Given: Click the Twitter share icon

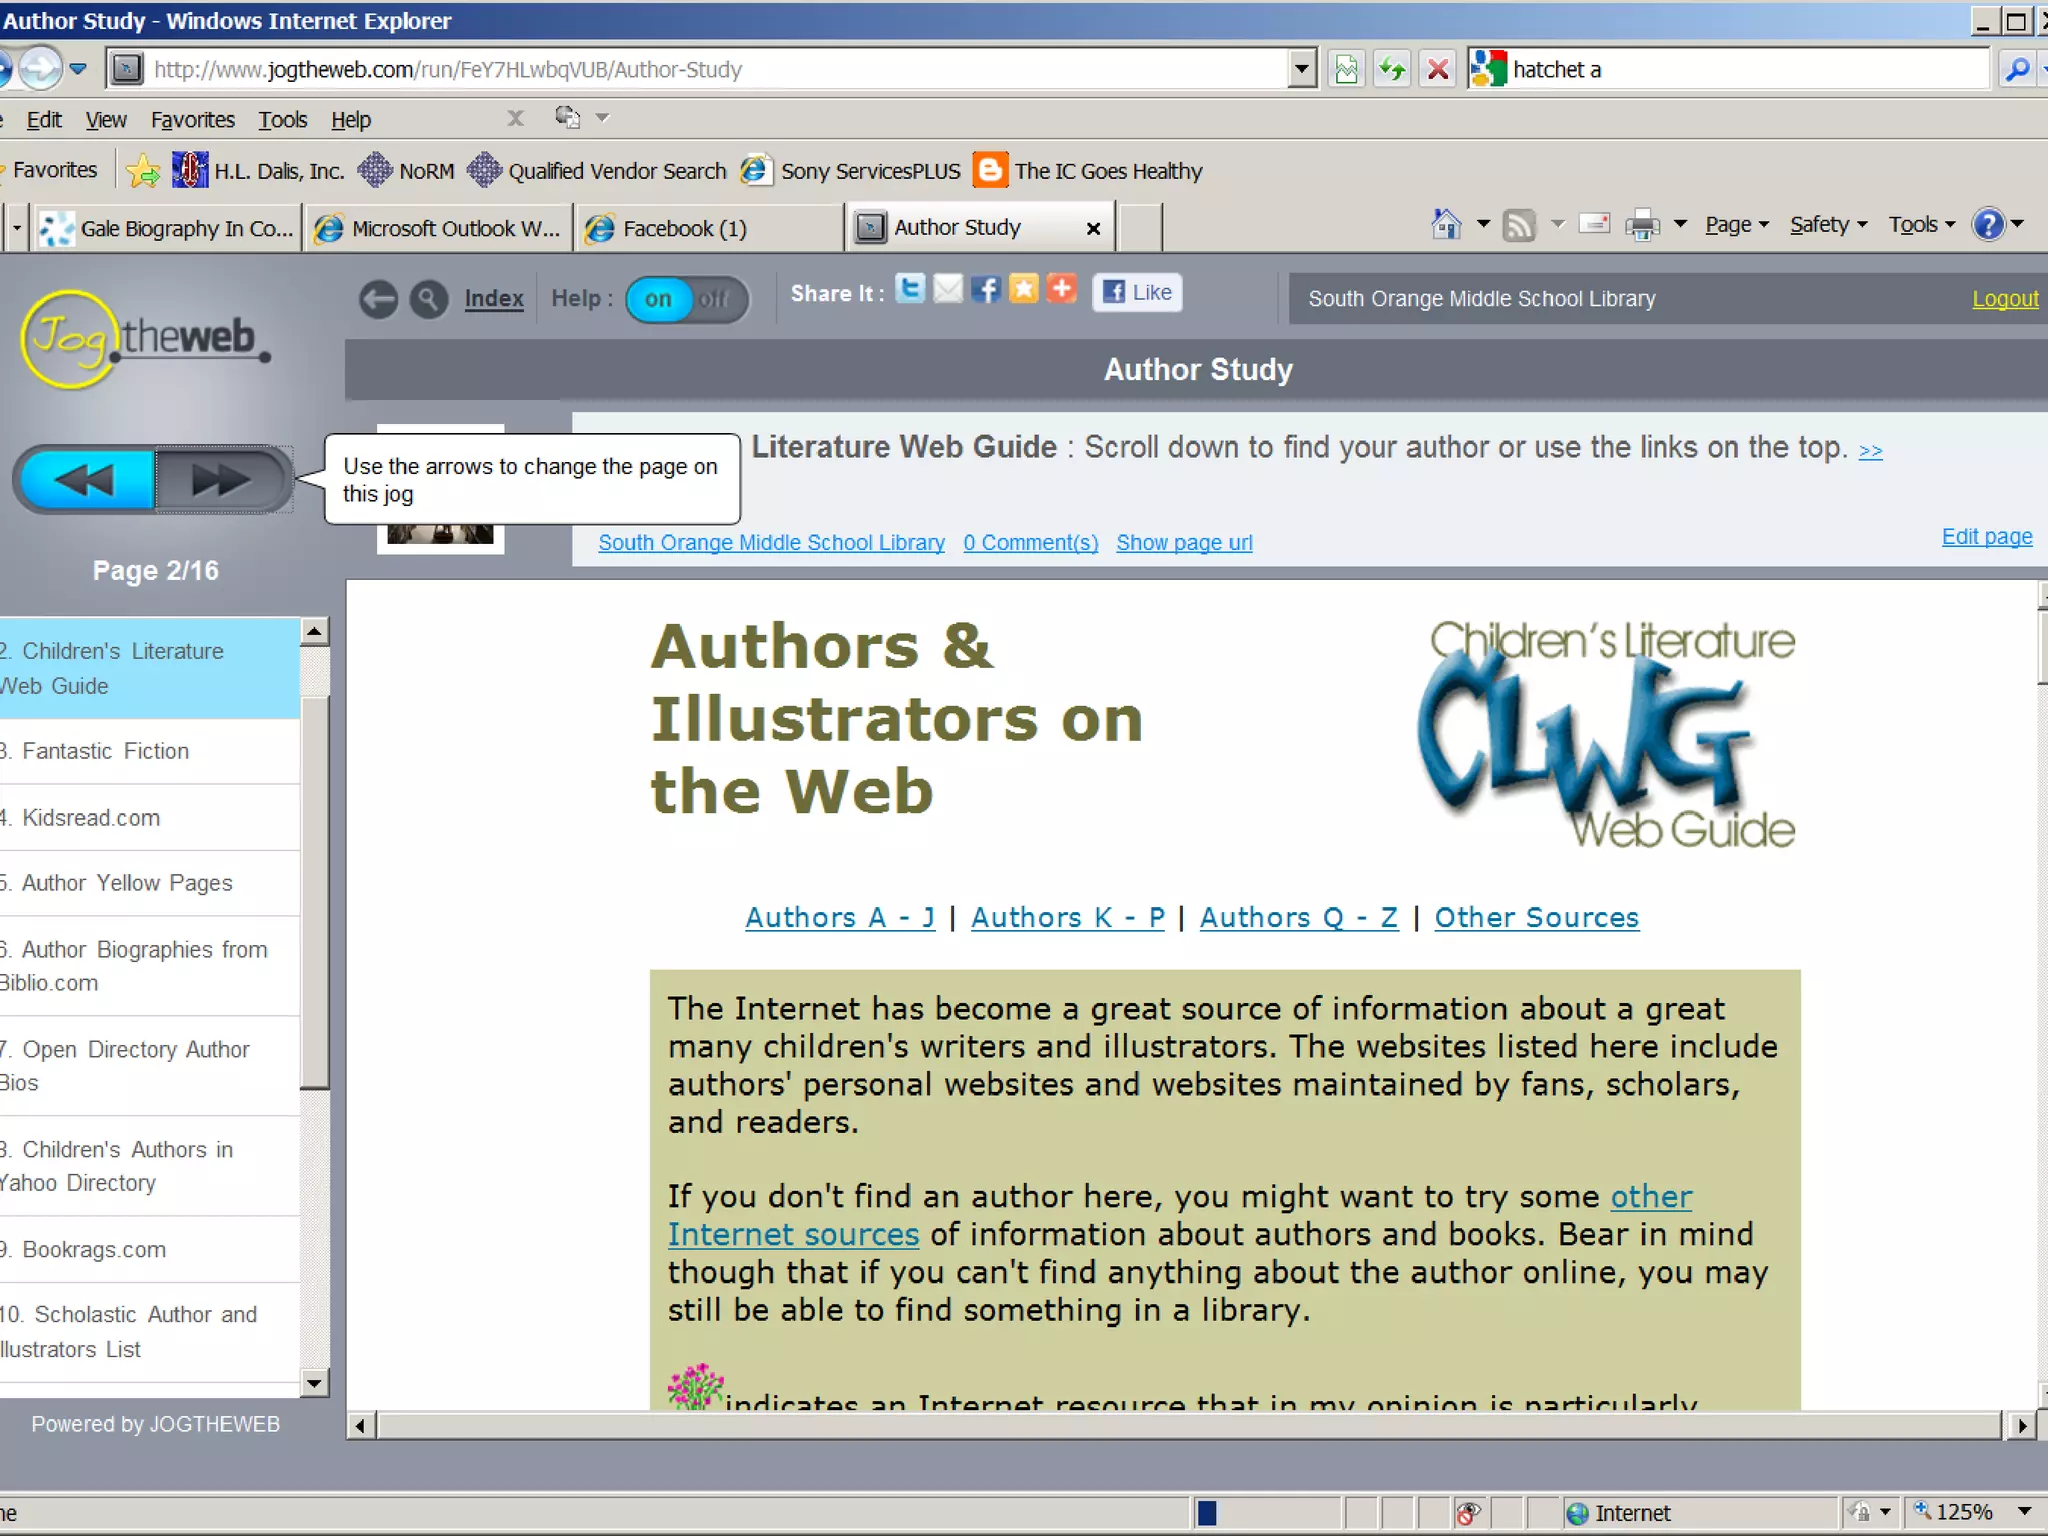Looking at the screenshot, I should pyautogui.click(x=910, y=289).
